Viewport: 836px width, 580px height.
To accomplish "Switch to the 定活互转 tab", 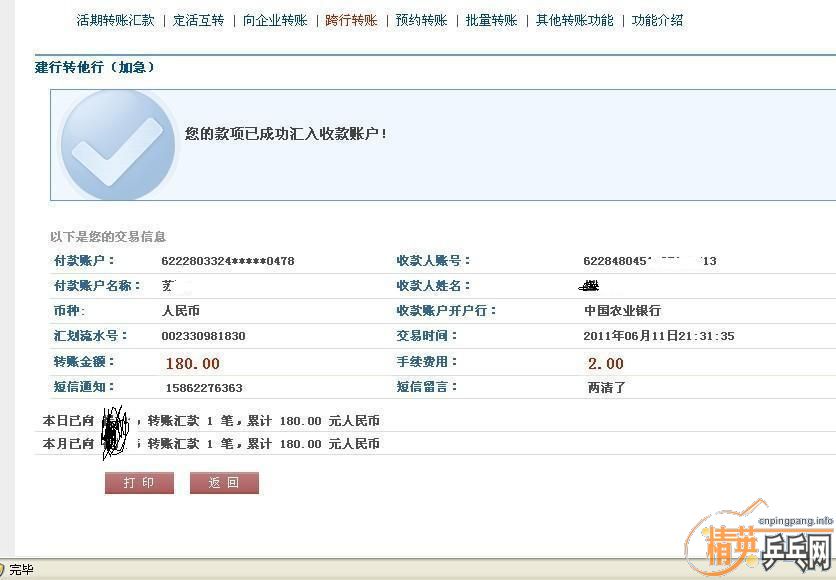I will [x=198, y=20].
